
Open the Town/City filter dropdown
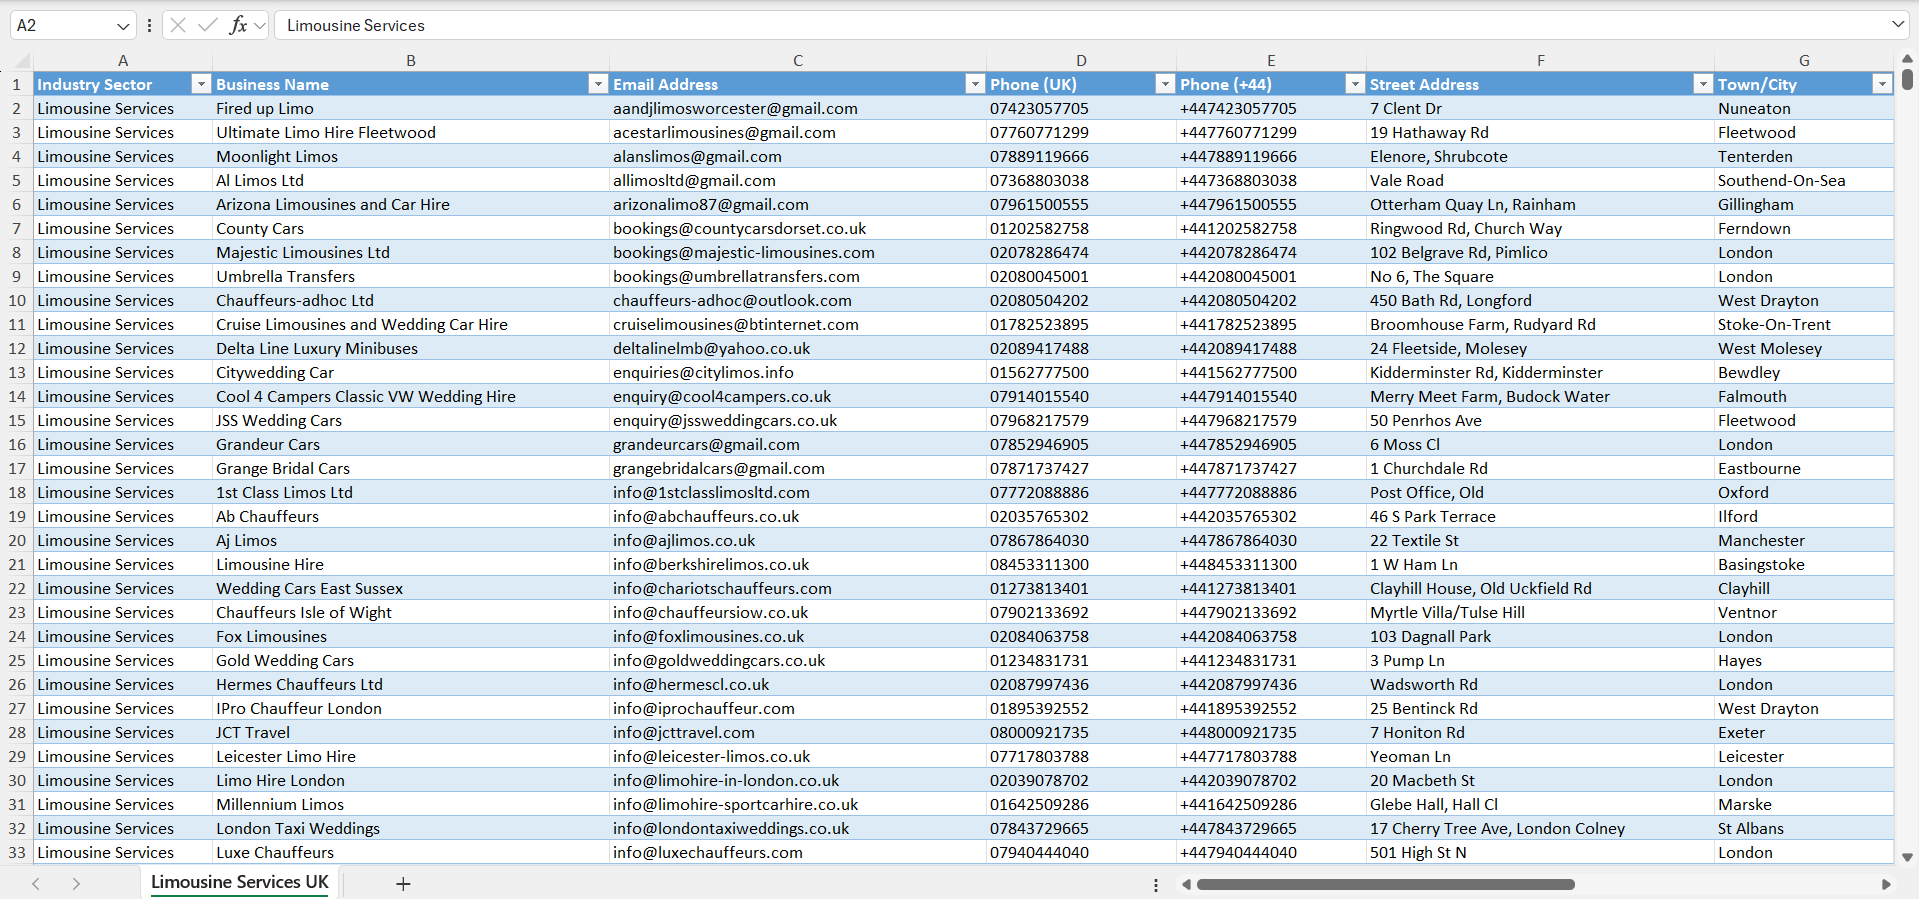coord(1882,84)
